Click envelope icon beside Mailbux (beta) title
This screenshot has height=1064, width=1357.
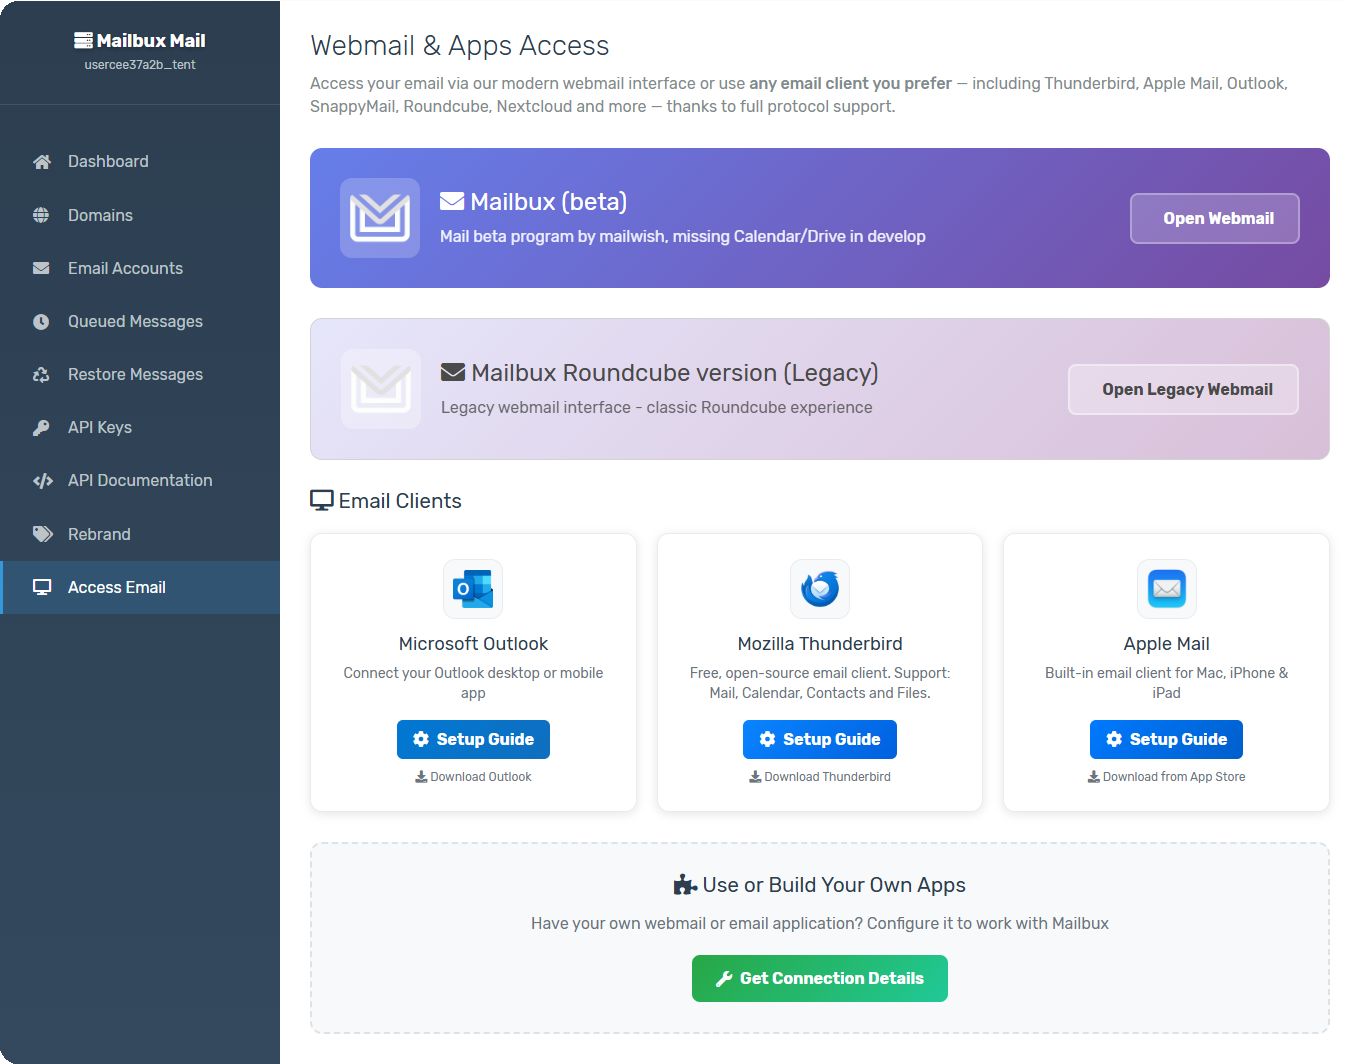coord(452,201)
